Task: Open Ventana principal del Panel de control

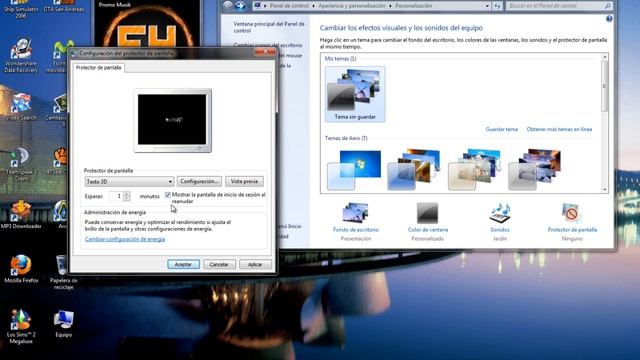Action: (x=269, y=27)
